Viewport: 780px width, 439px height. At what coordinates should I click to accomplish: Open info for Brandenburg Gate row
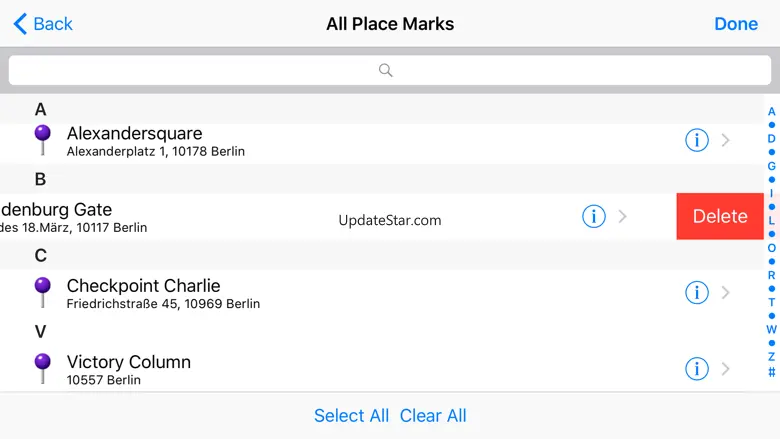coord(594,216)
